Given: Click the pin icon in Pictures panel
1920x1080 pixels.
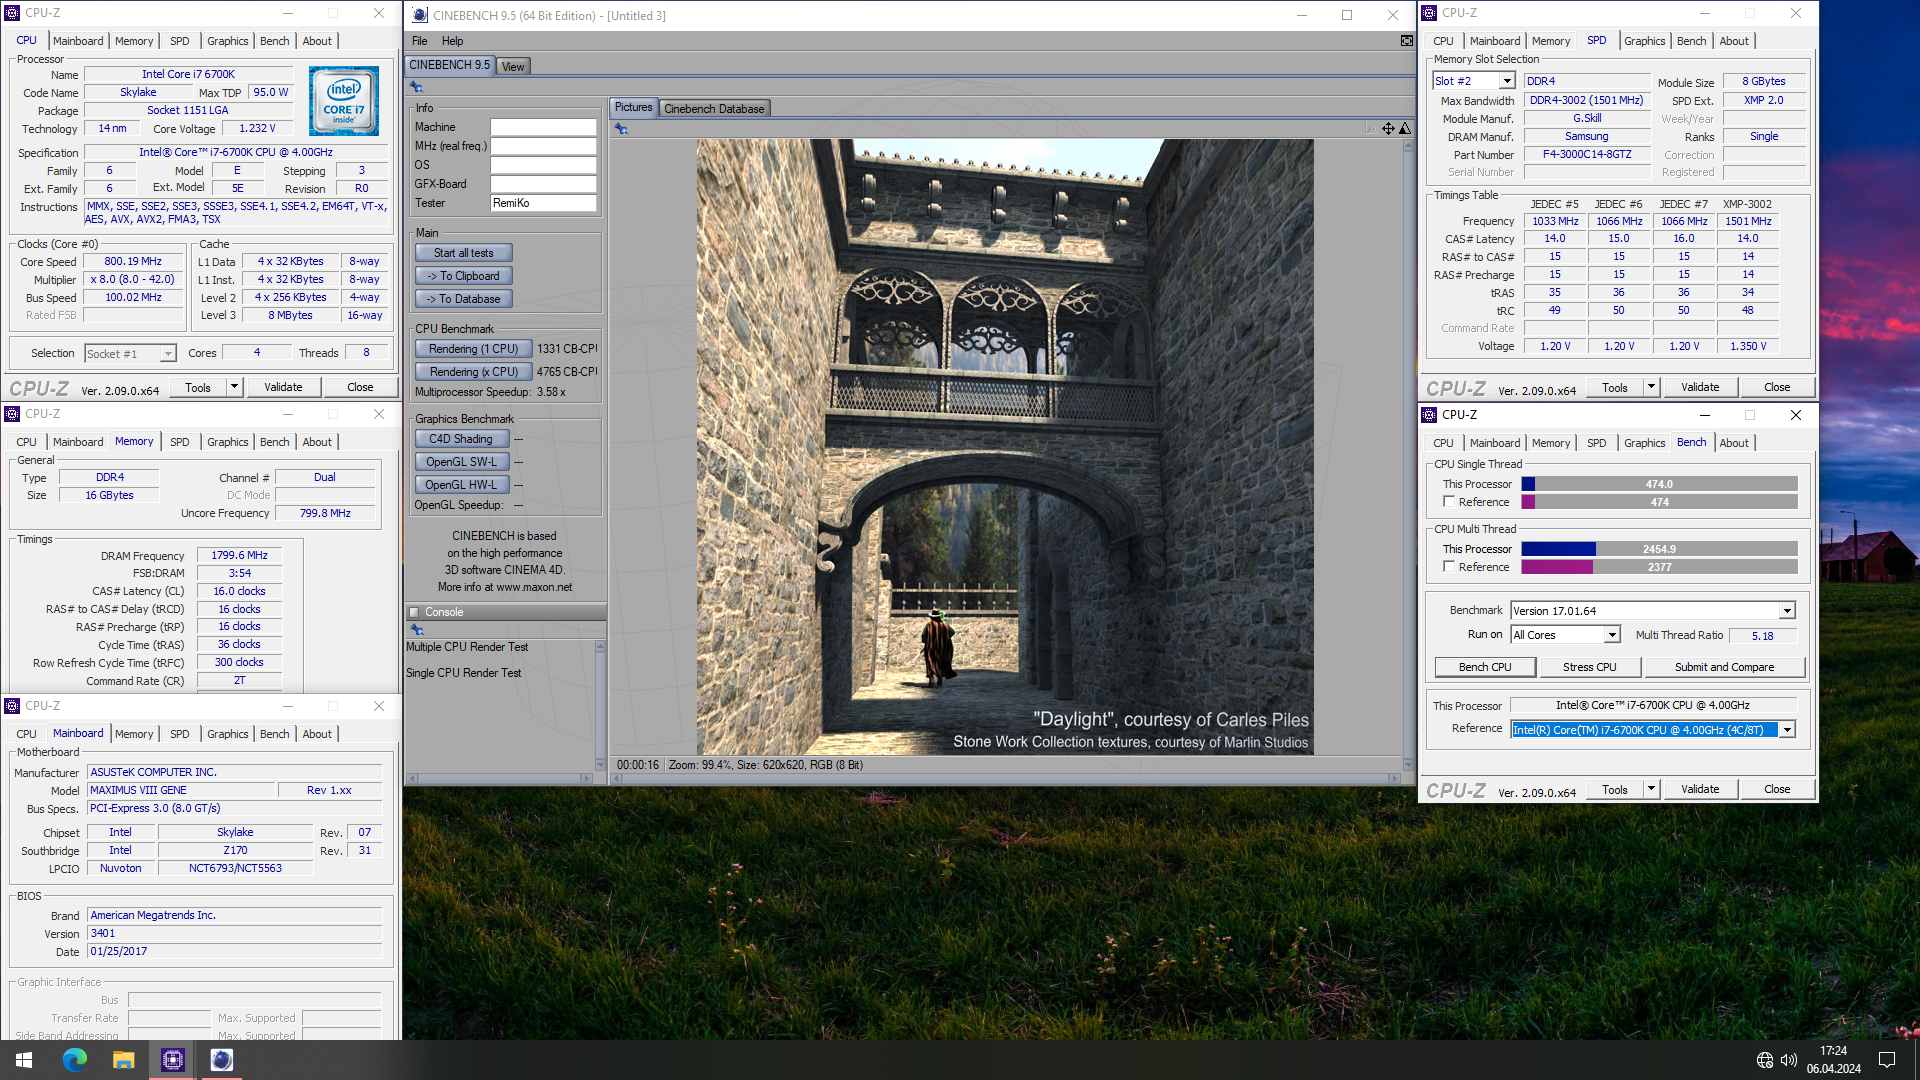Looking at the screenshot, I should click(x=621, y=129).
